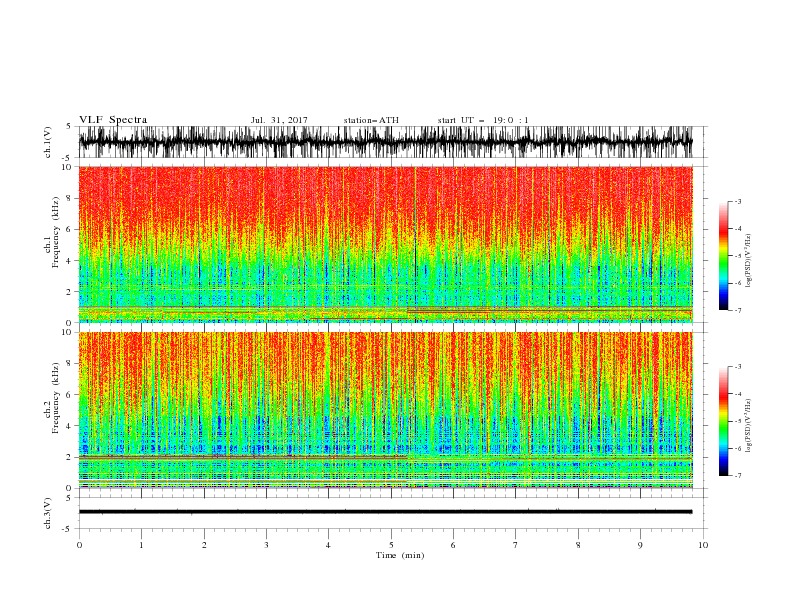Click the '-3' tick on lower colorbar
Viewport: 792px width, 612px height.
point(738,367)
